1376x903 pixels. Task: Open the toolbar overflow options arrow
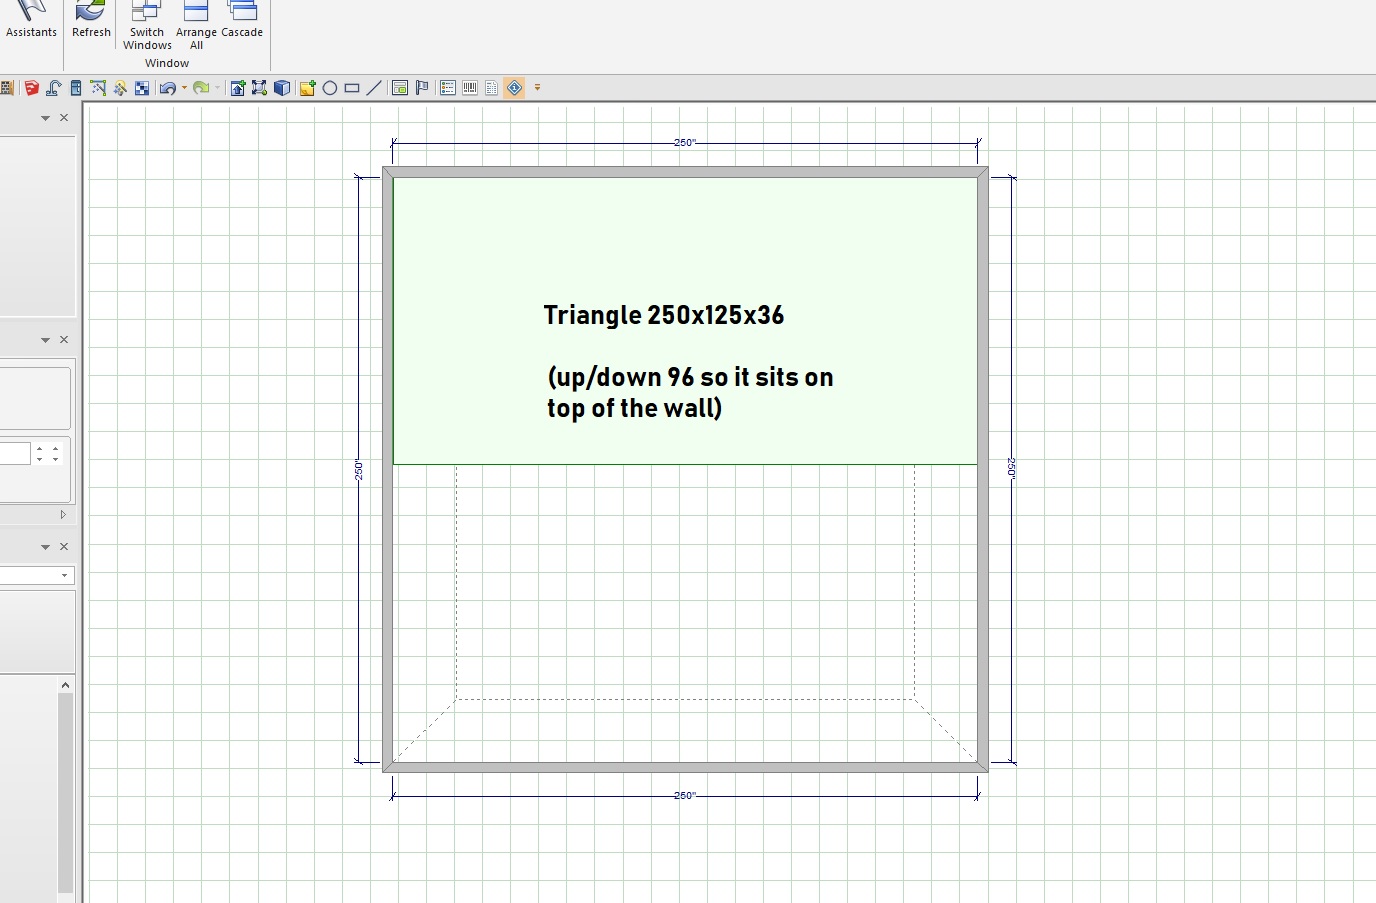[537, 88]
